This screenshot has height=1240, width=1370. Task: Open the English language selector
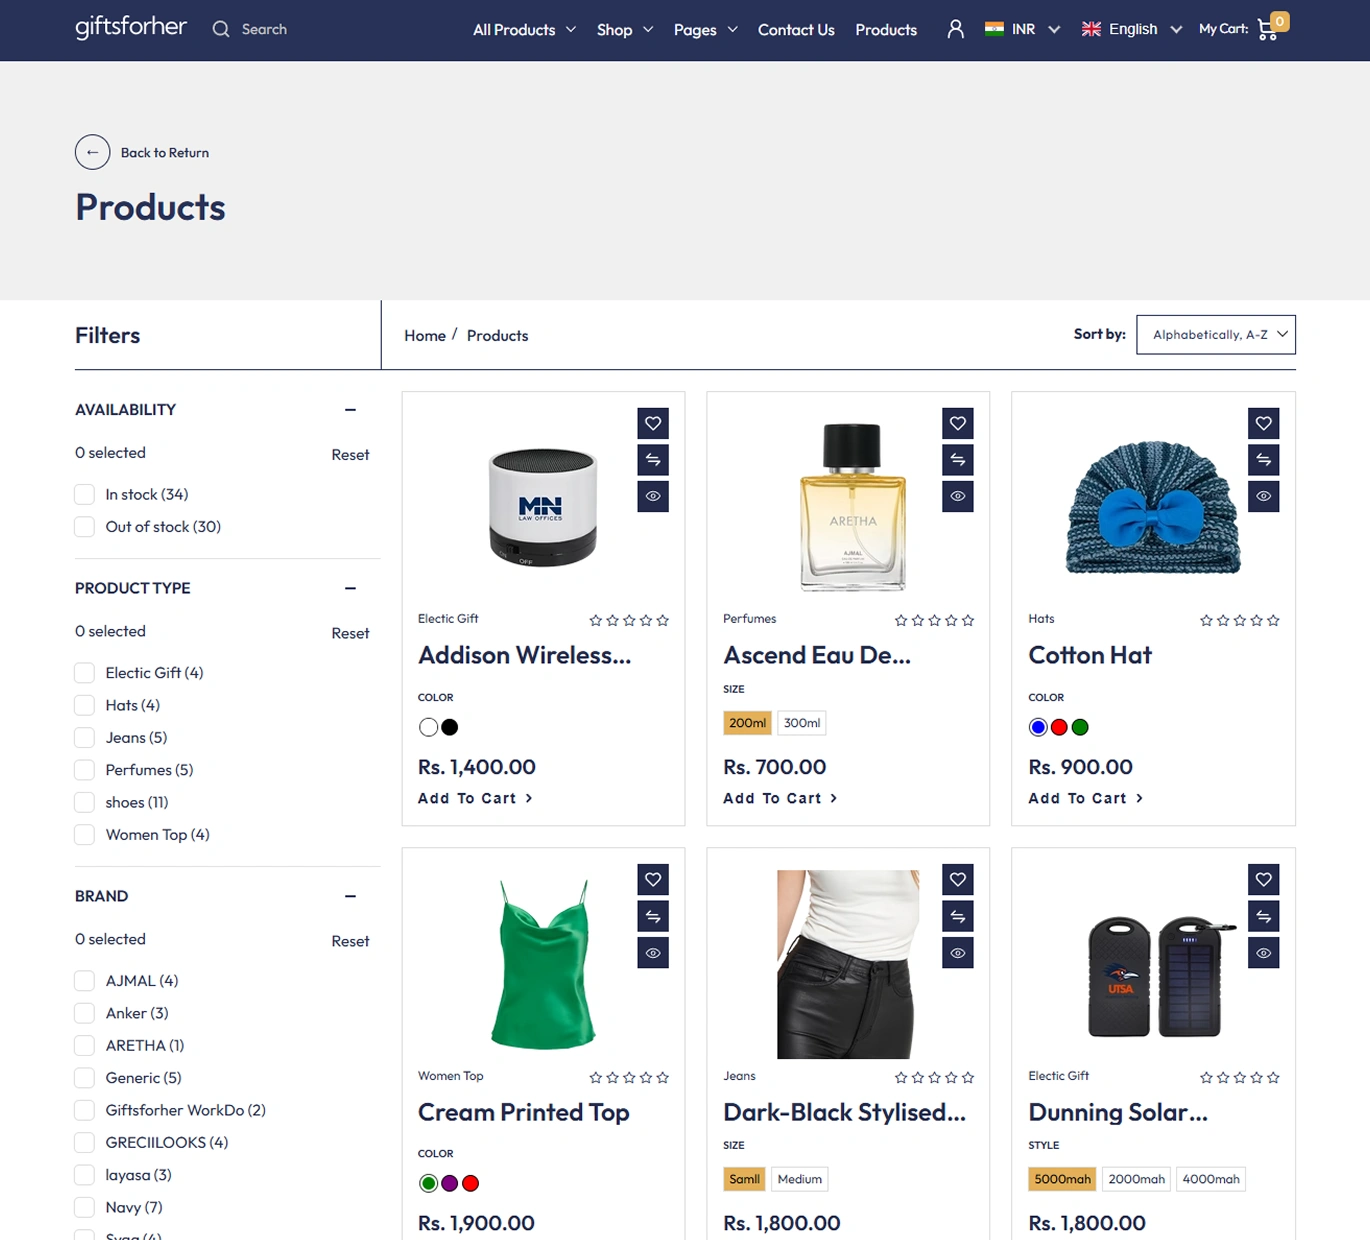(1132, 29)
